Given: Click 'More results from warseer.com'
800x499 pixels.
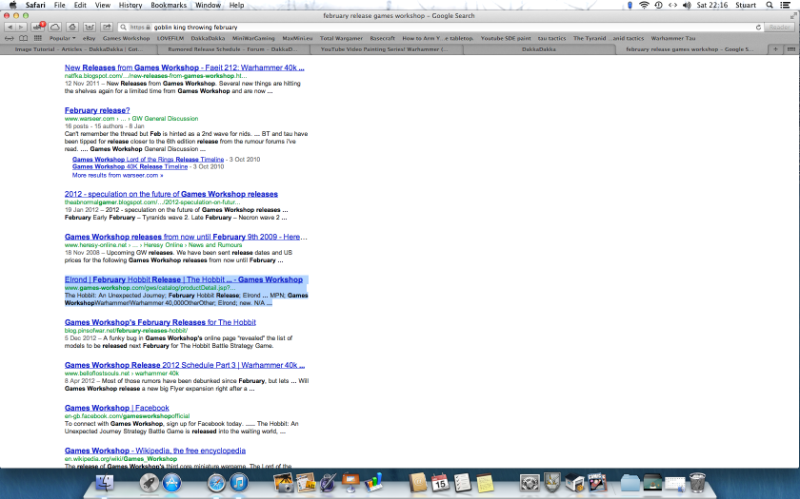Looking at the screenshot, I should tap(117, 175).
